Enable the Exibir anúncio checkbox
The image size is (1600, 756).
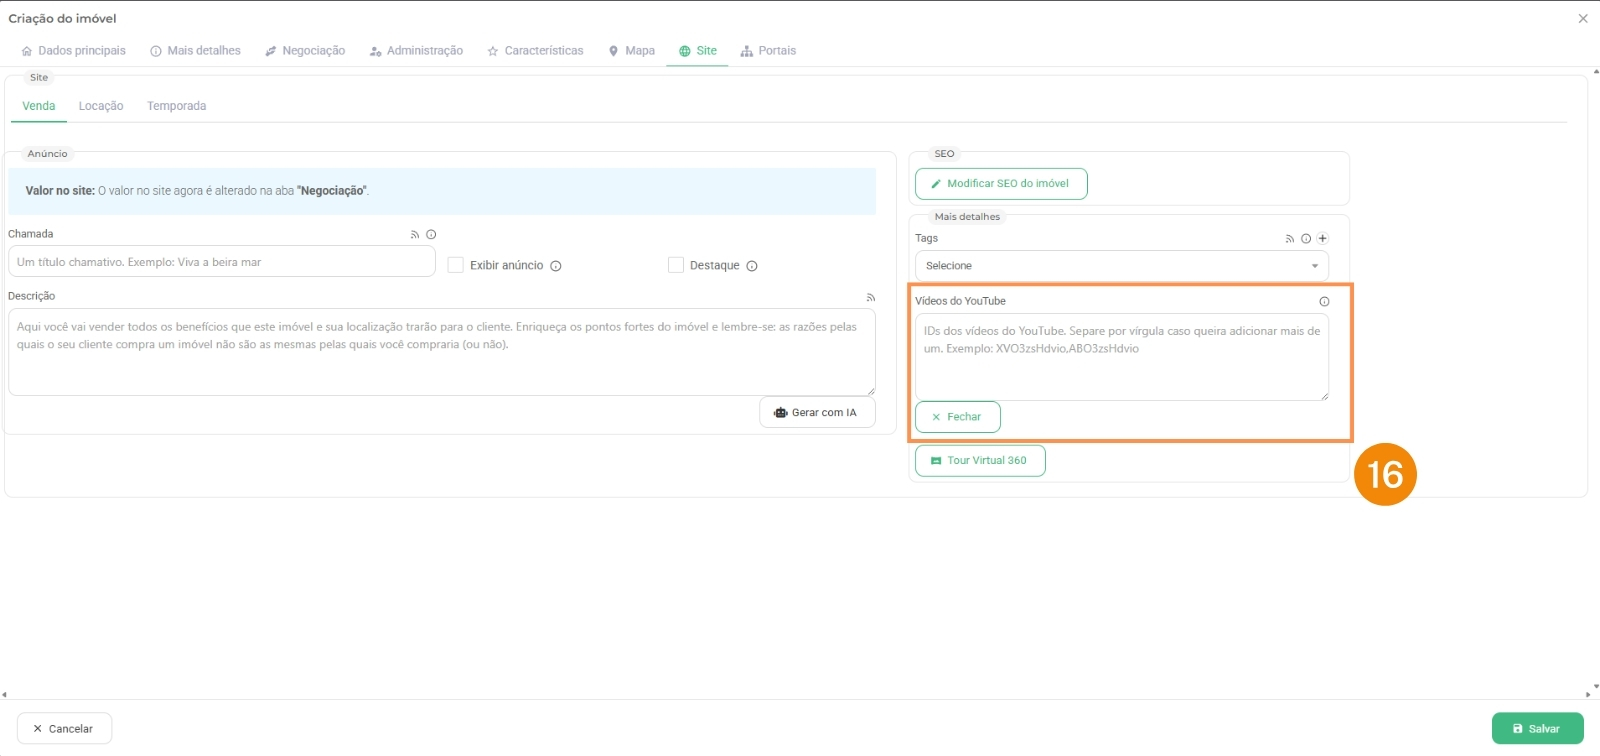click(456, 265)
